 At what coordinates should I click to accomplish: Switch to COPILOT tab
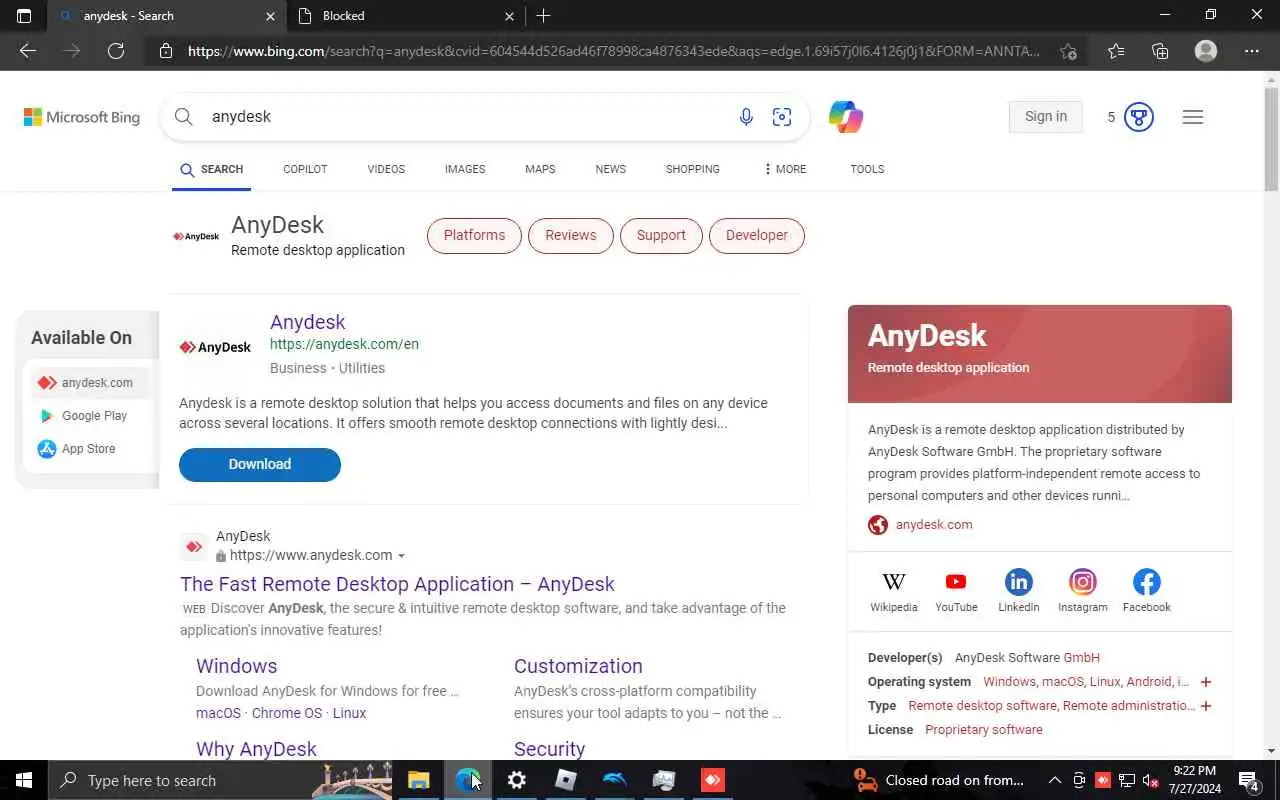305,169
